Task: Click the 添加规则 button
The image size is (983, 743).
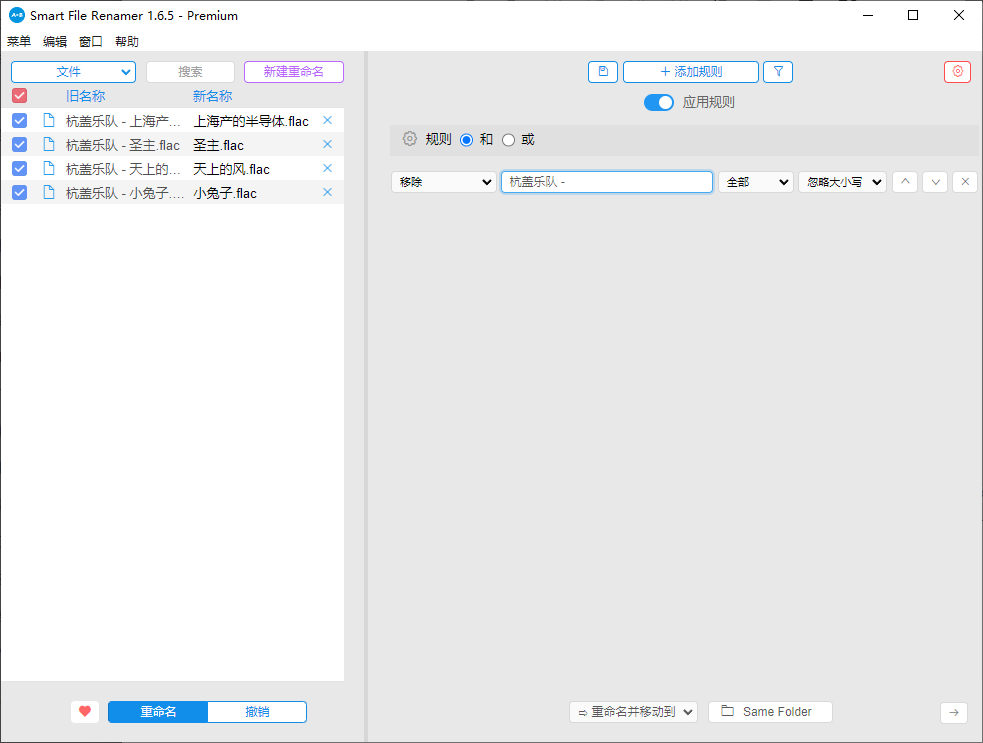Action: [x=690, y=72]
